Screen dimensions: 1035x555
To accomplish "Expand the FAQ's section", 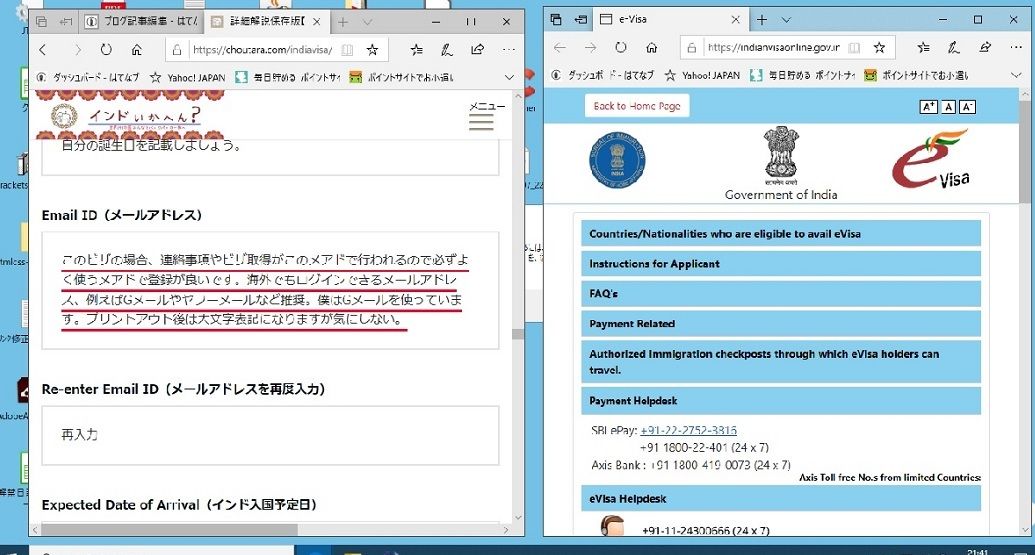I will [x=781, y=294].
